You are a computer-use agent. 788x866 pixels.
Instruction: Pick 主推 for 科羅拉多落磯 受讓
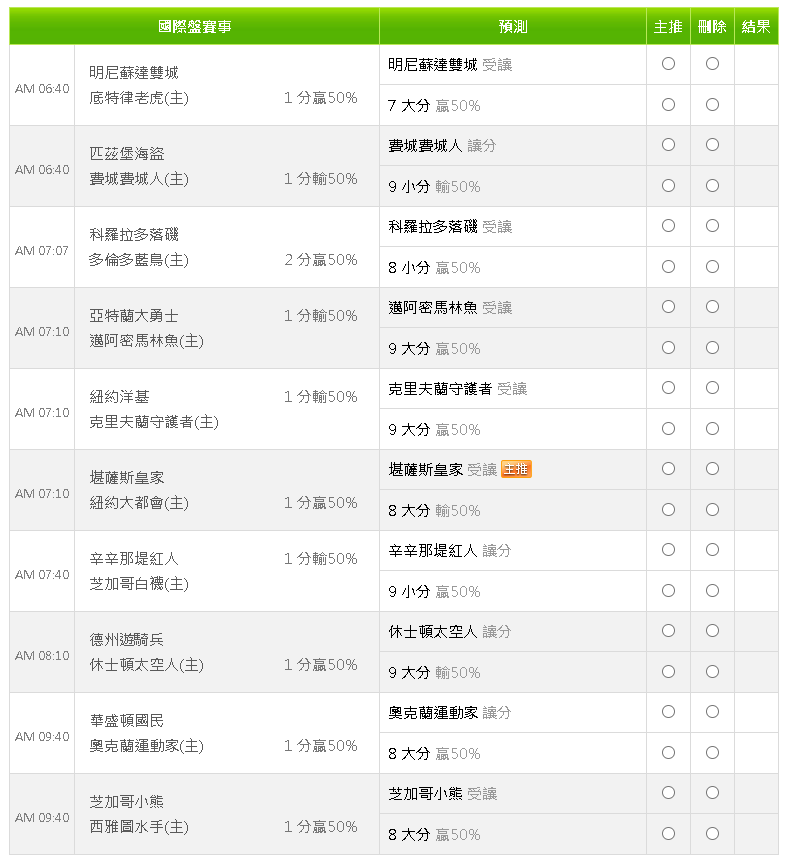tap(668, 226)
